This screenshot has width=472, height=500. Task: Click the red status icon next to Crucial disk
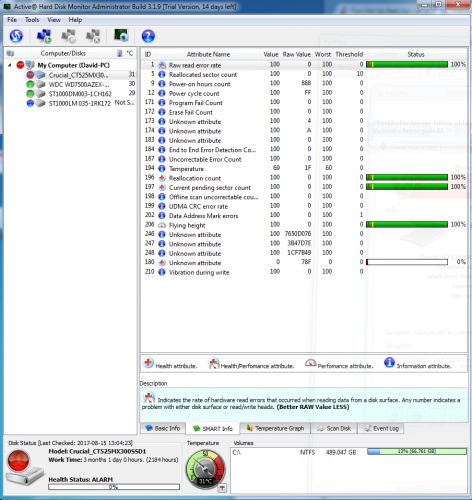click(x=30, y=75)
